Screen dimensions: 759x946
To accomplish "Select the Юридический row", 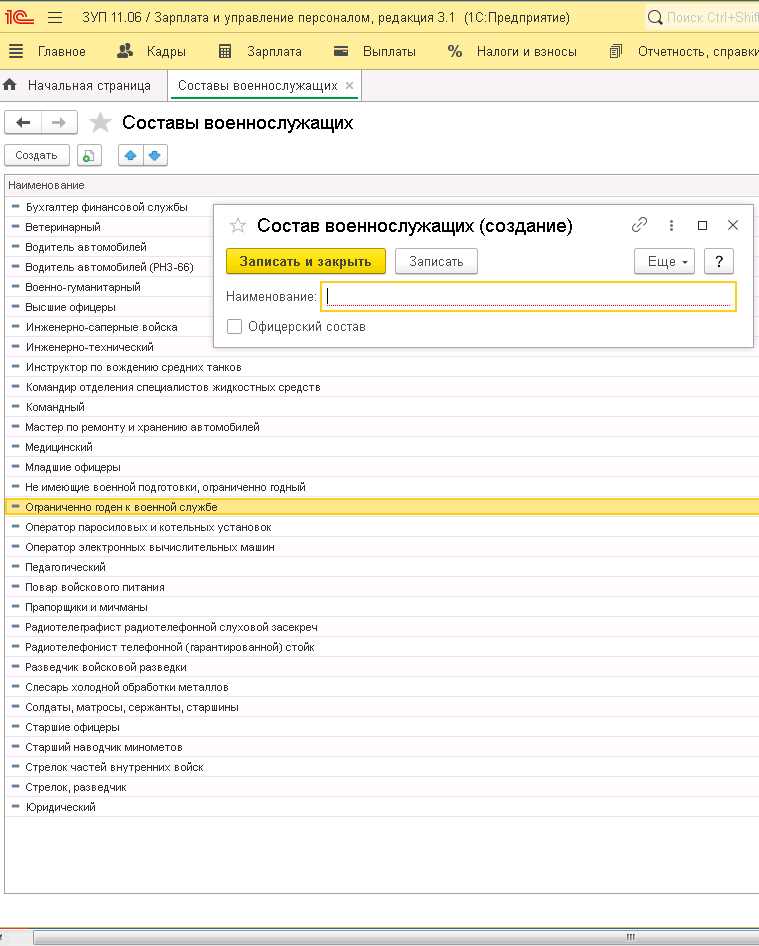I will tap(380, 807).
